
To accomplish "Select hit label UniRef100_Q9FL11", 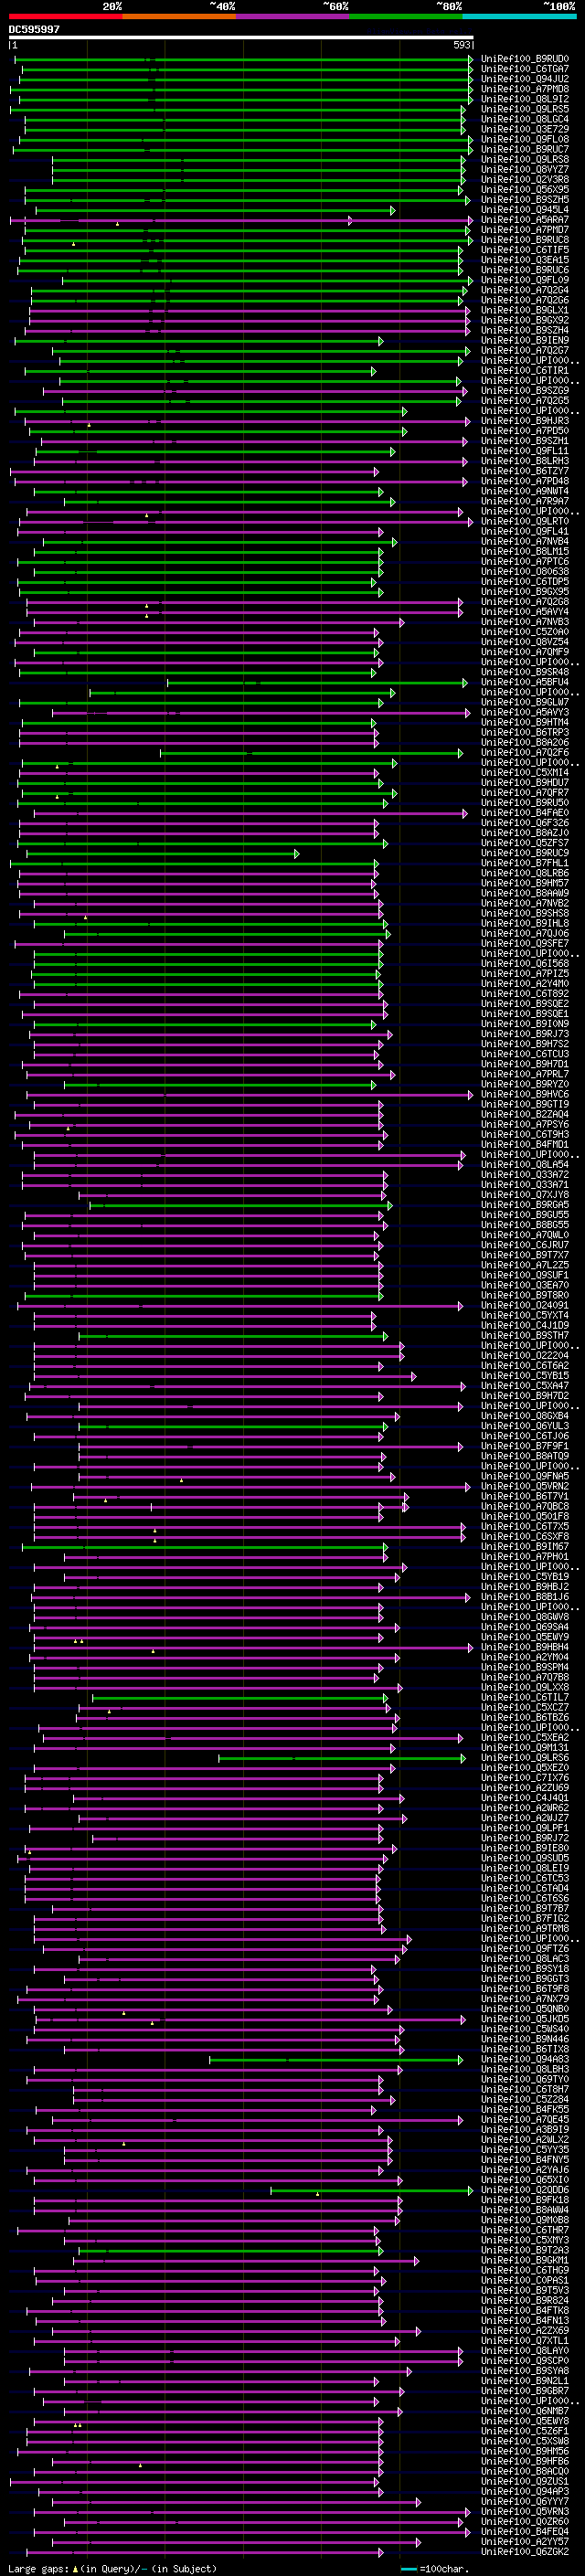I will (x=525, y=451).
